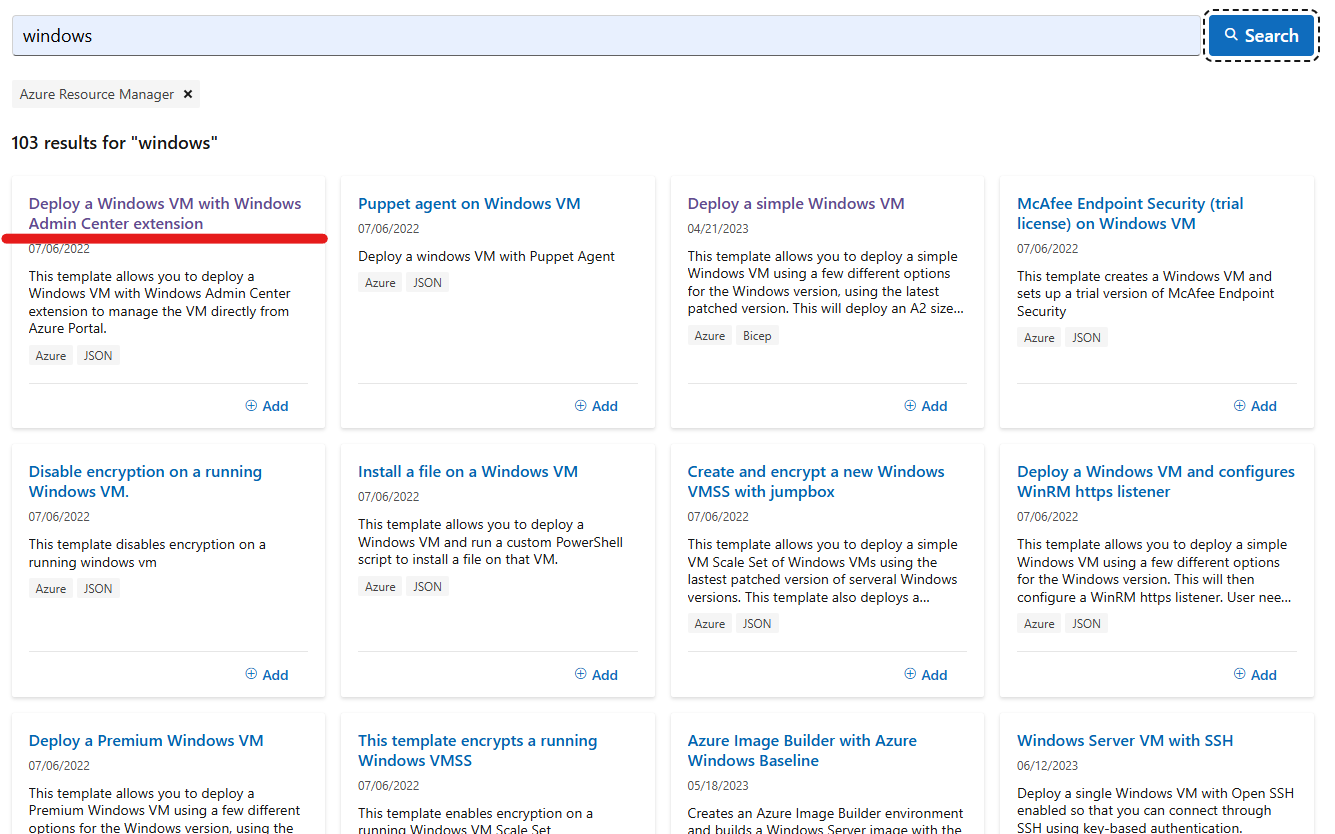Click the search input containing "windows"
Image resolution: width=1335 pixels, height=834 pixels.
pos(606,36)
